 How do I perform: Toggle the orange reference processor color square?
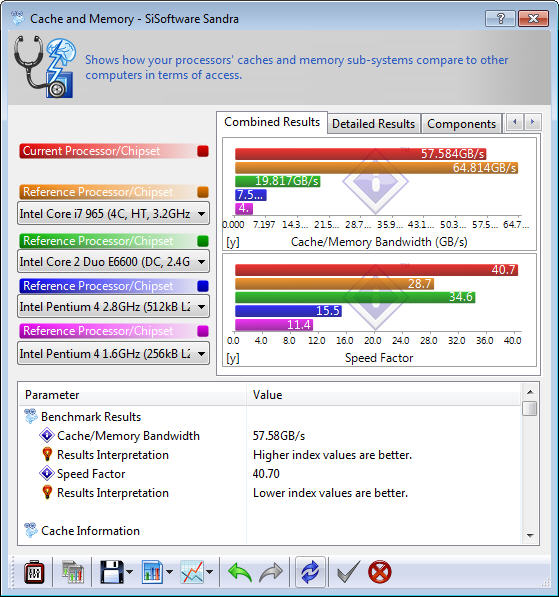pyautogui.click(x=203, y=192)
